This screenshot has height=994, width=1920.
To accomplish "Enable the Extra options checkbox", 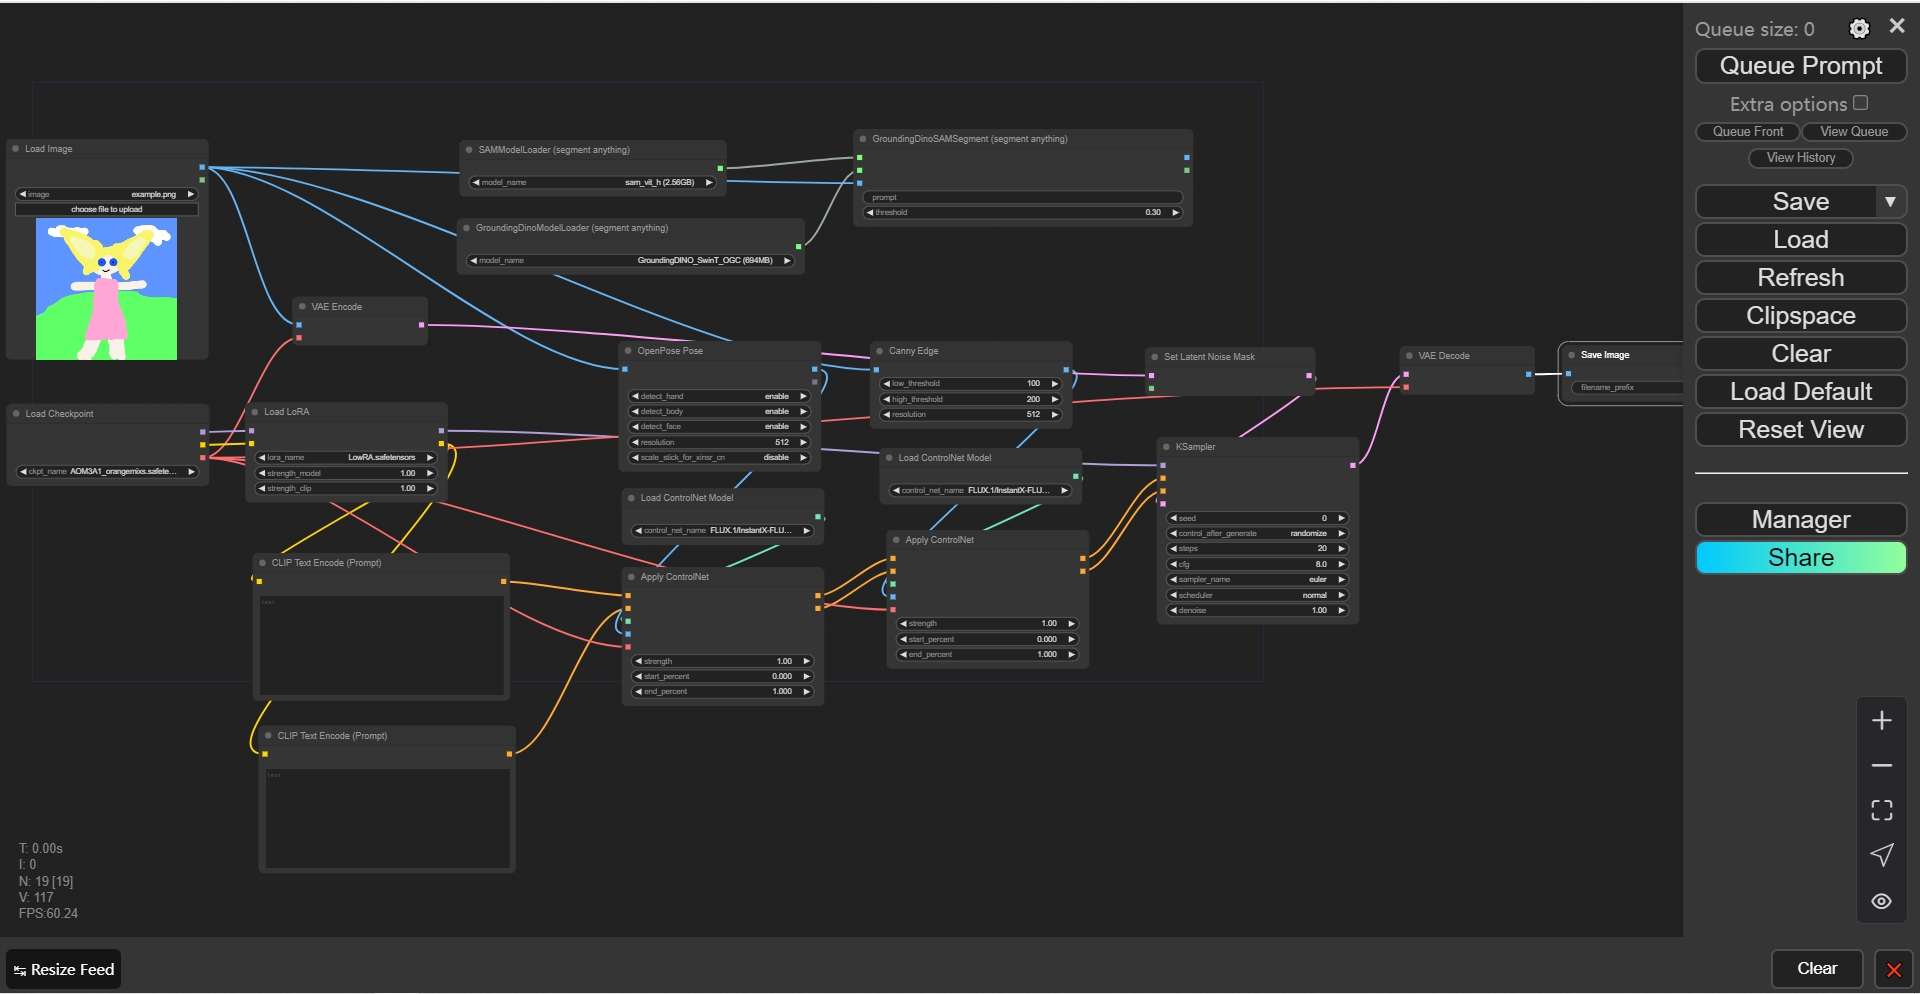I will pyautogui.click(x=1861, y=103).
